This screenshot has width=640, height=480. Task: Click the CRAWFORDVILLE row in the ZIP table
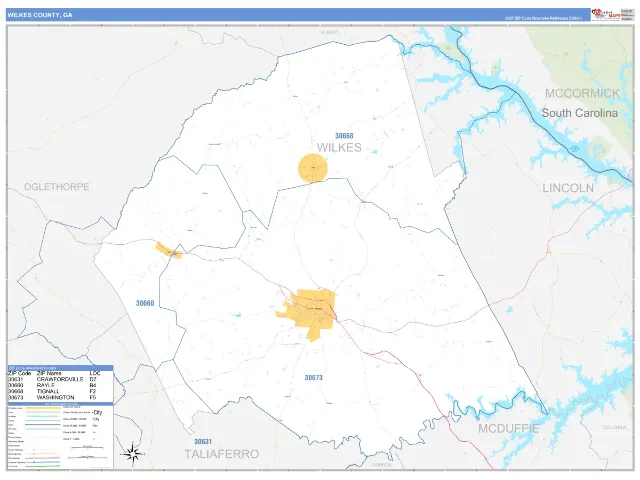tap(54, 379)
